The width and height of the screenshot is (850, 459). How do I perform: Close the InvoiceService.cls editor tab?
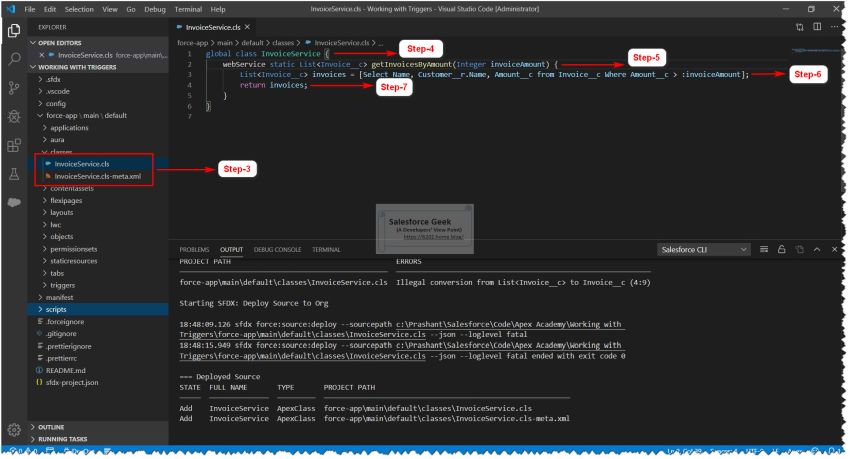tap(247, 27)
